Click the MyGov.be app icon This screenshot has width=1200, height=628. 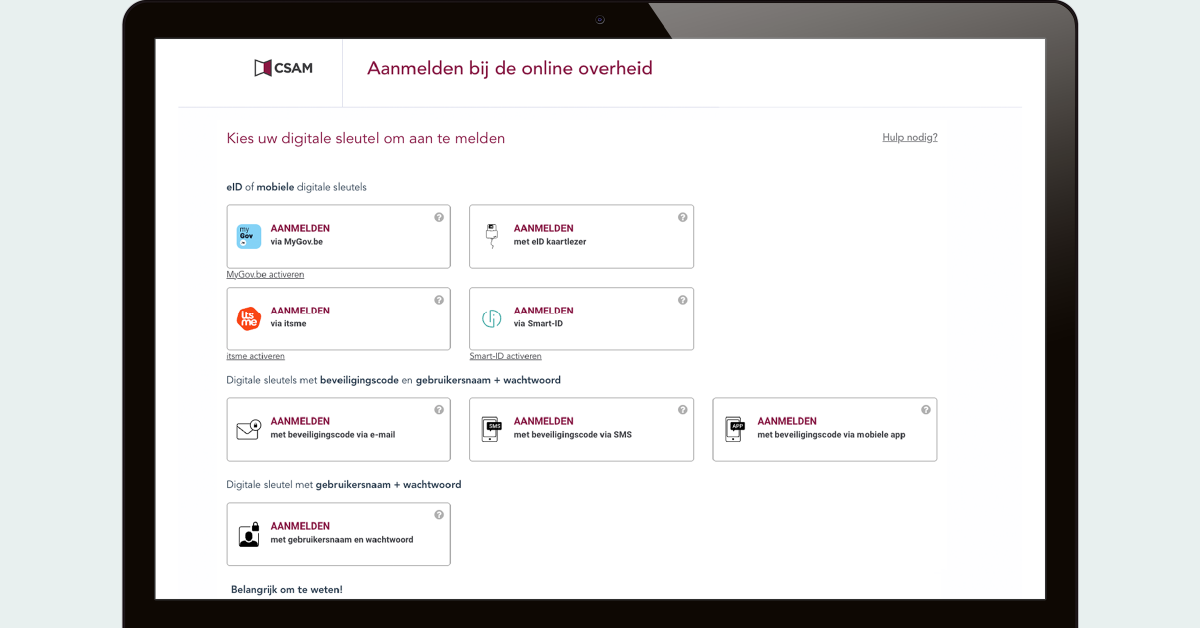(248, 236)
